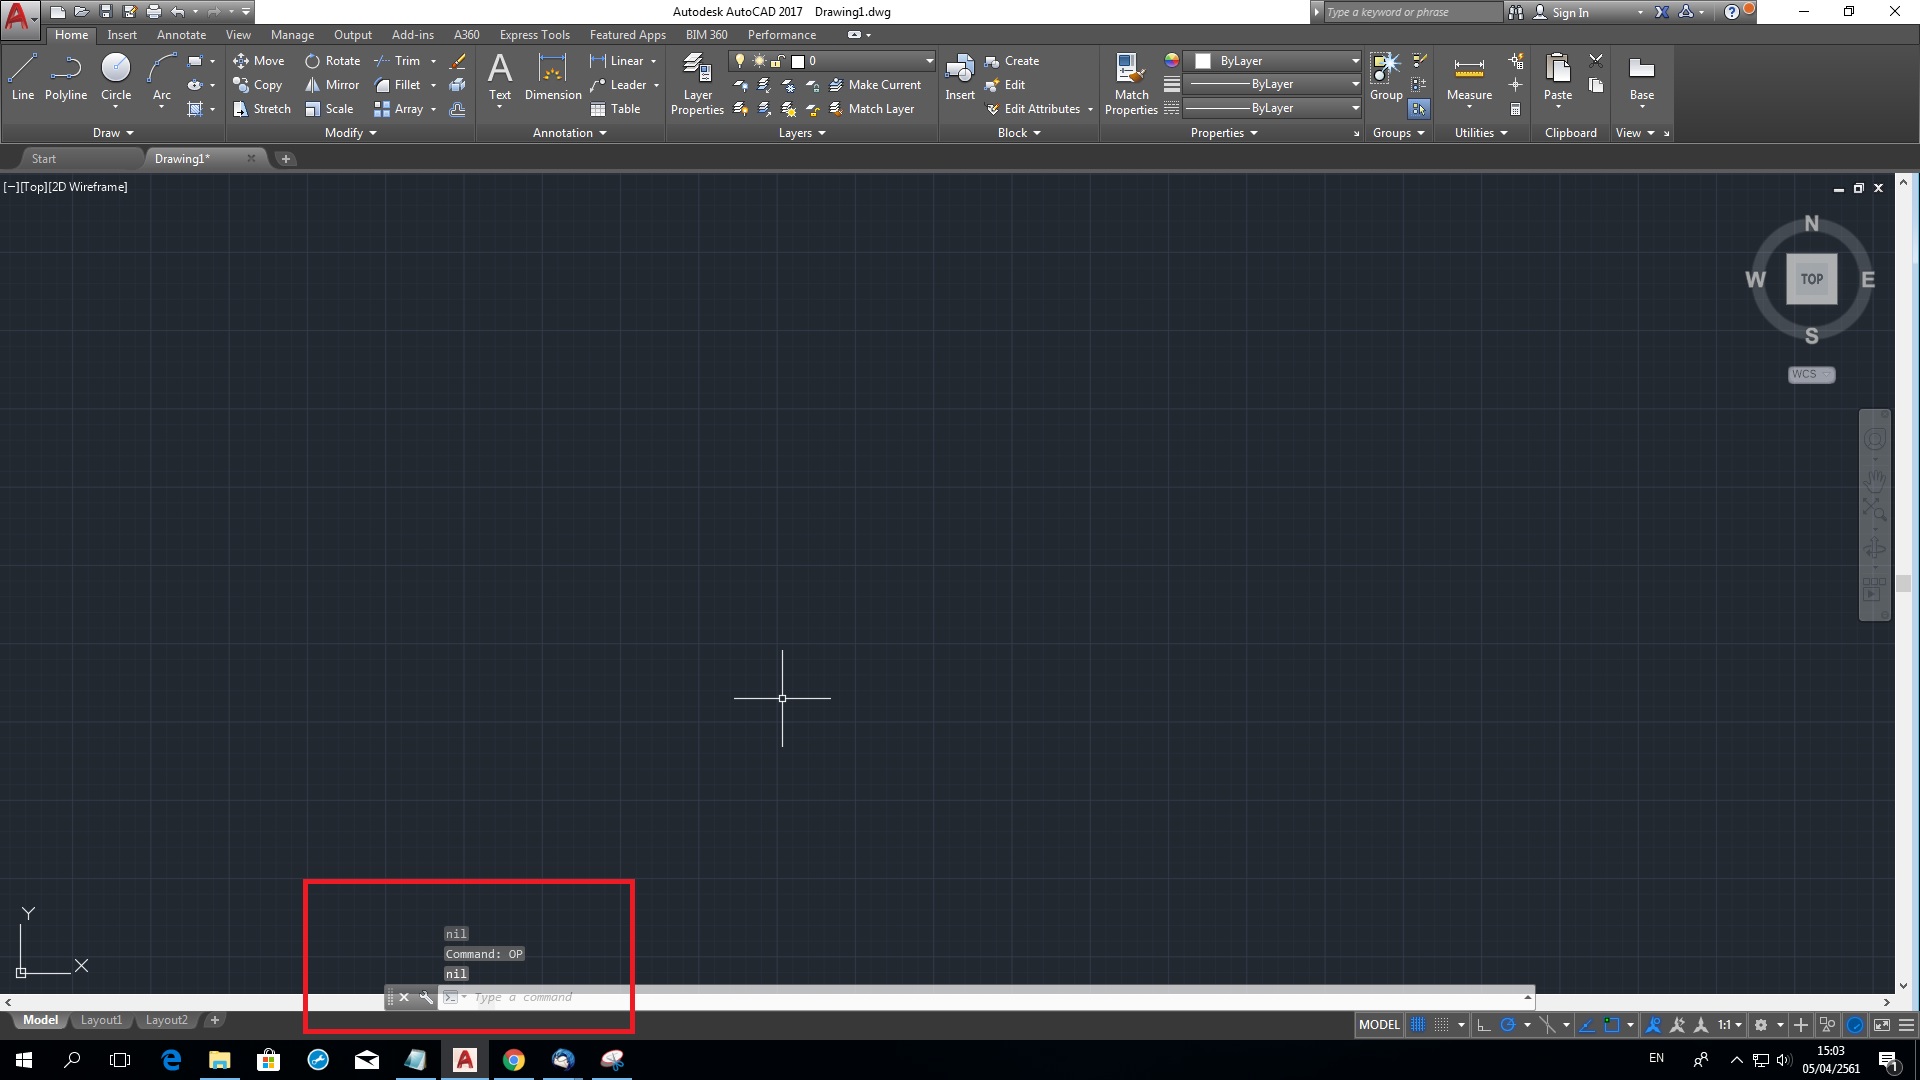1920x1080 pixels.
Task: Select the Trim tool
Action: (405, 61)
